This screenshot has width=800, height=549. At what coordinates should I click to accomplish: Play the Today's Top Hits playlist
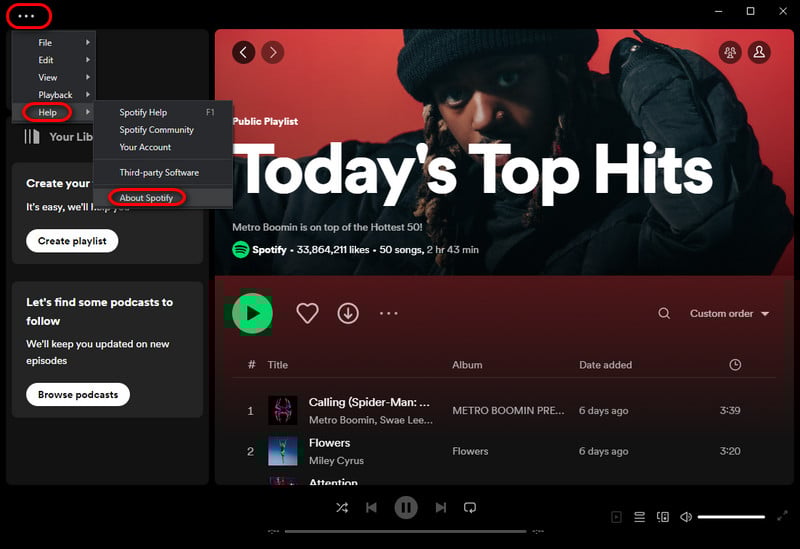252,313
